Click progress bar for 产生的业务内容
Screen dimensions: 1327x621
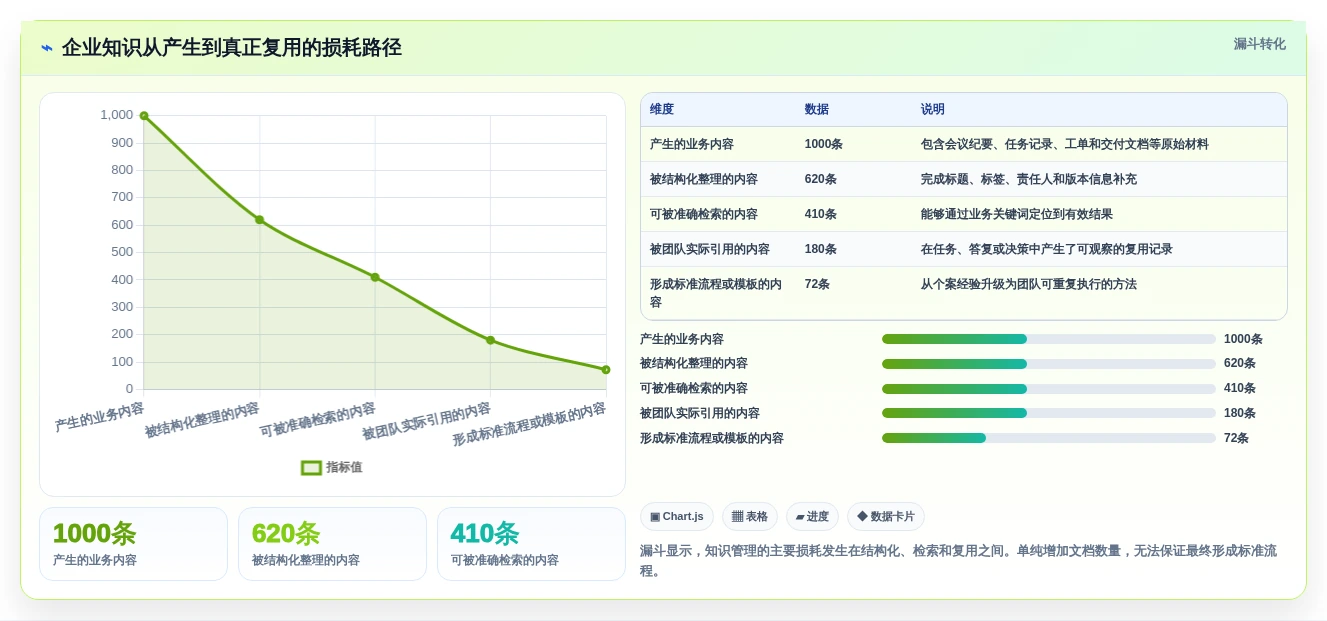tap(1049, 339)
